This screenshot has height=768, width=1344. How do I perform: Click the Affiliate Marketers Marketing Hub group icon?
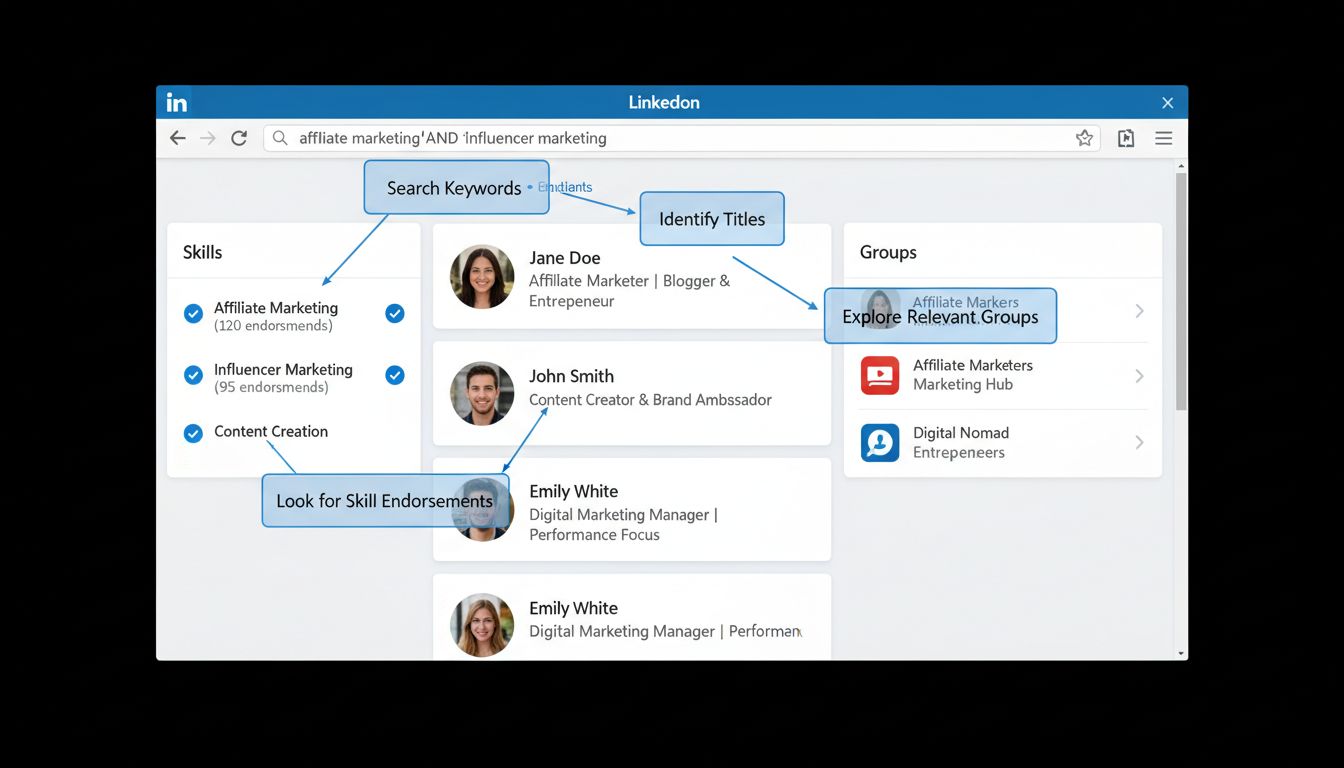879,376
